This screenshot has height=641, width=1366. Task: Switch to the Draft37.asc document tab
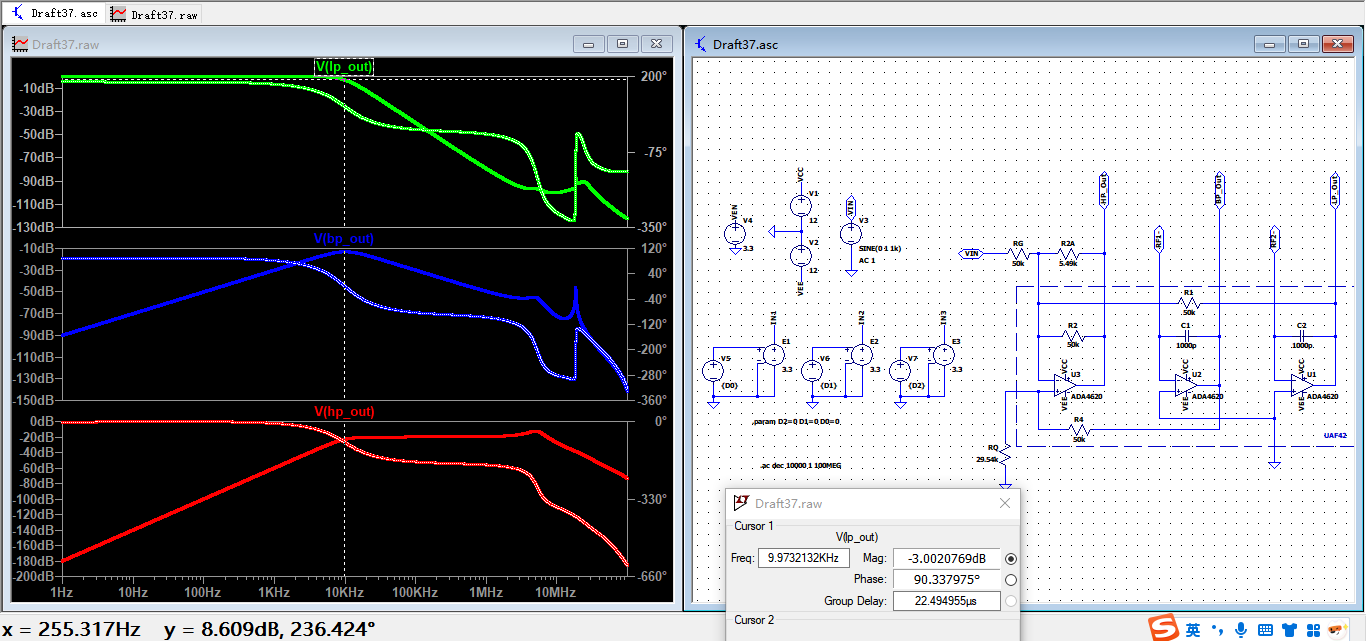click(54, 14)
